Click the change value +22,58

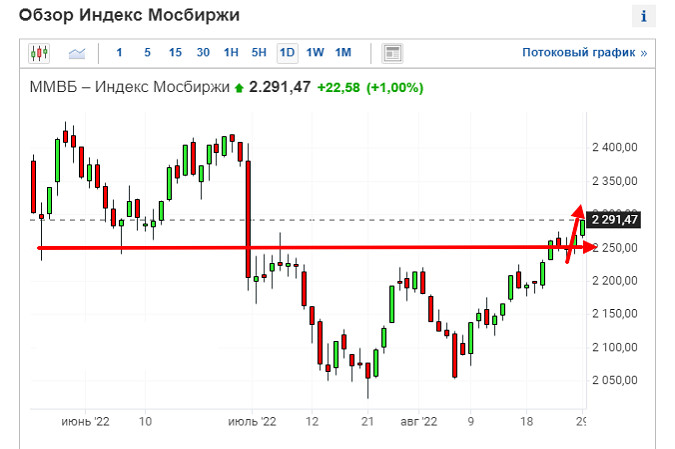point(338,87)
